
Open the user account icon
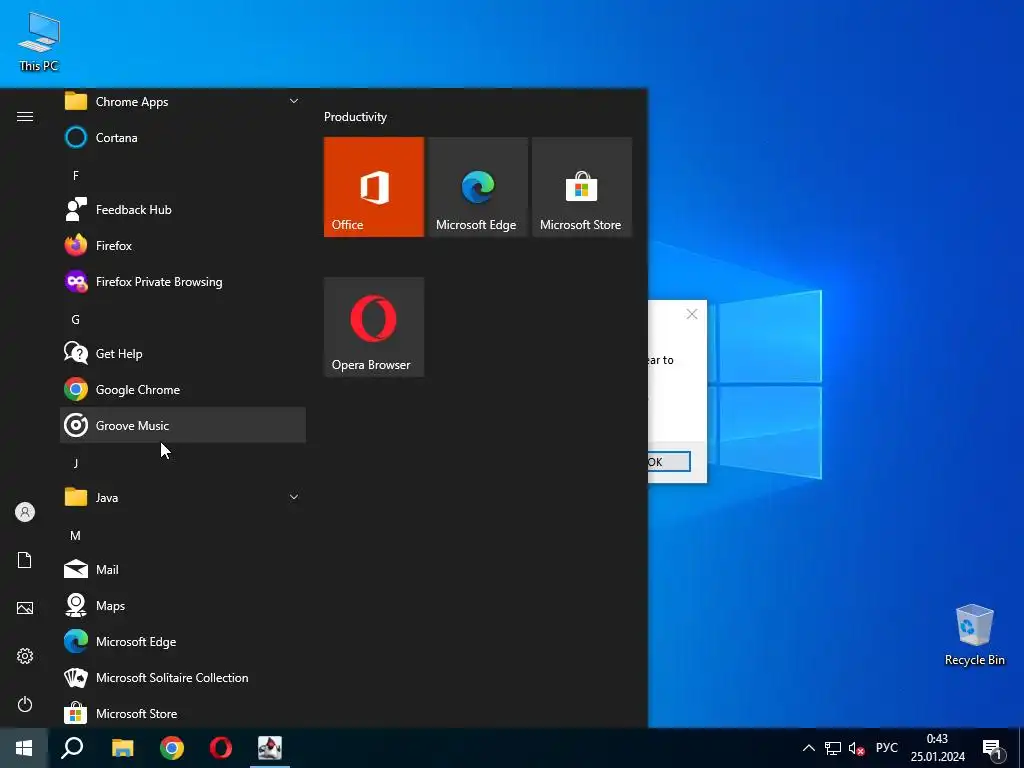[x=25, y=512]
